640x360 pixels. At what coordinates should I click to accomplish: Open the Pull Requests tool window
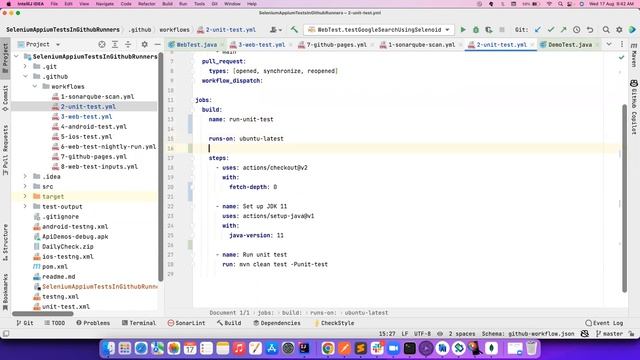coord(5,150)
